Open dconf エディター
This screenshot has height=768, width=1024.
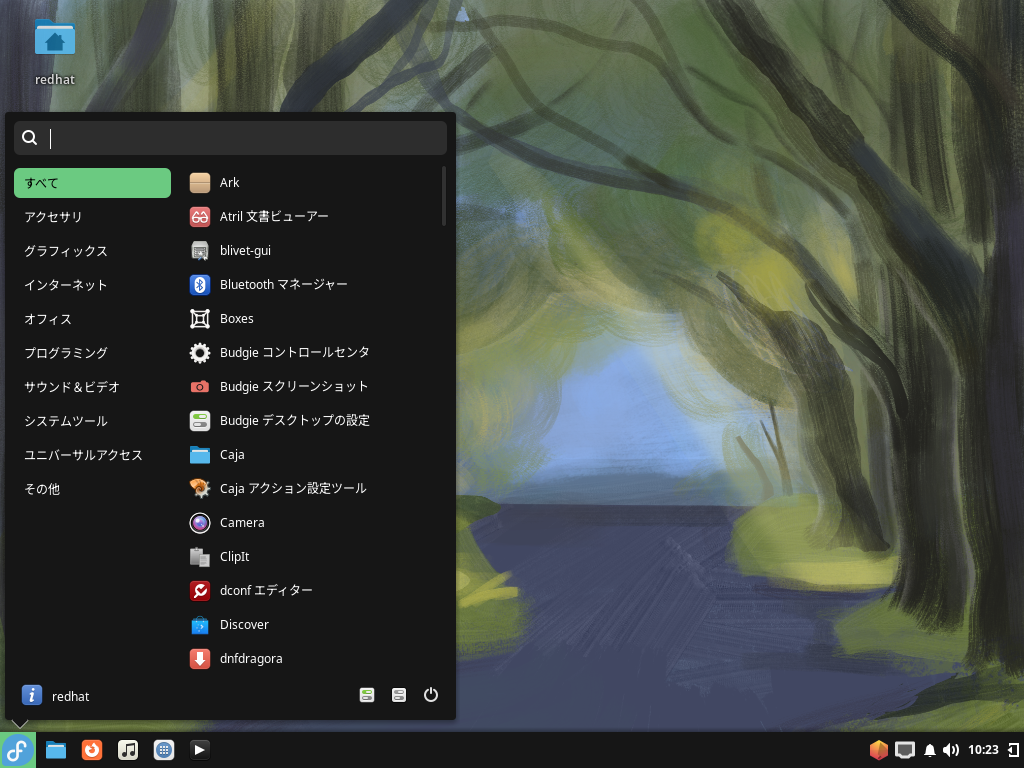point(312,590)
